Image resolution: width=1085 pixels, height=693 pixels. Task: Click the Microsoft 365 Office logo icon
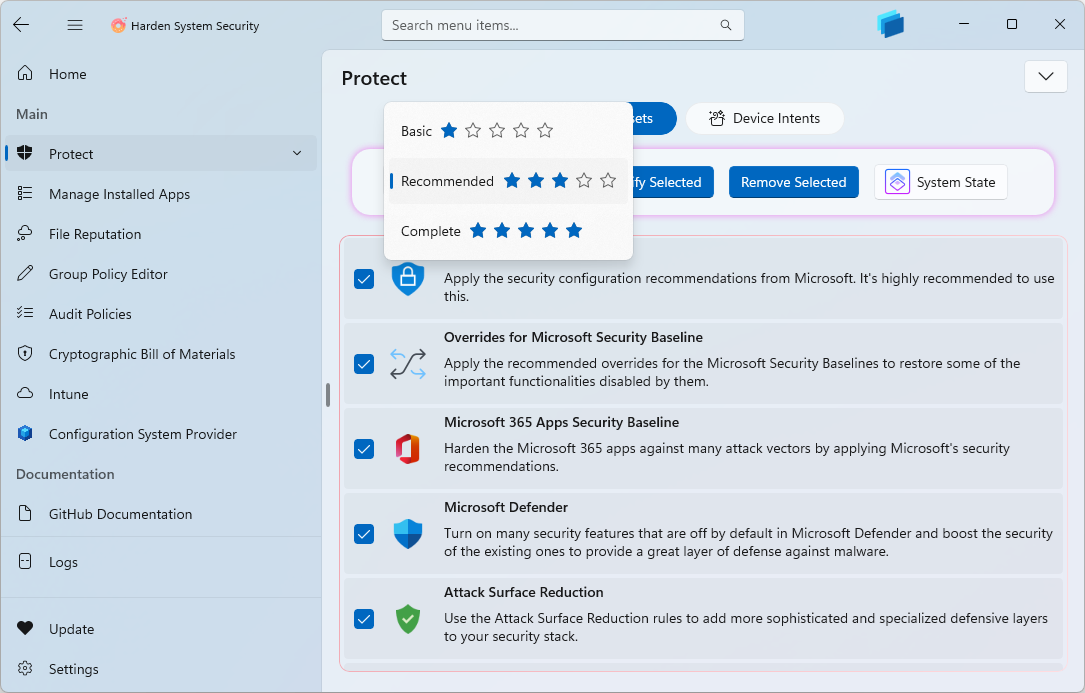point(408,449)
